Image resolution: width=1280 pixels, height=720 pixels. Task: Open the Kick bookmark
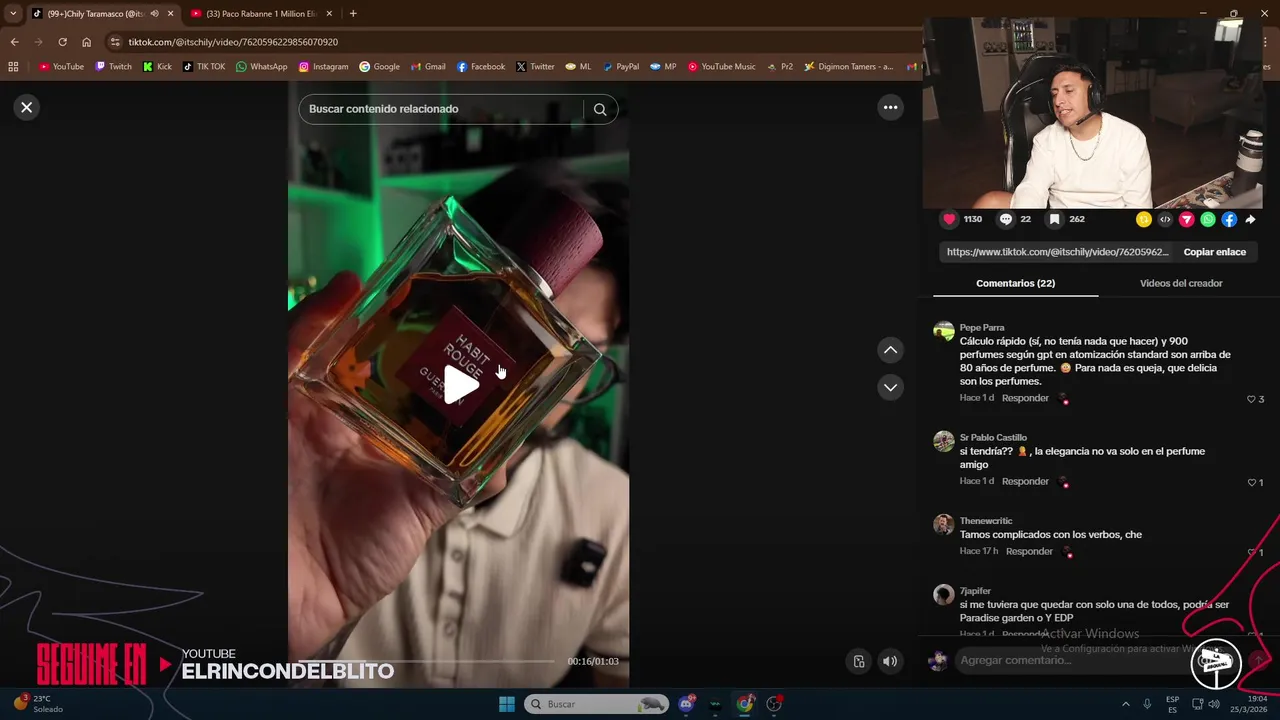157,67
